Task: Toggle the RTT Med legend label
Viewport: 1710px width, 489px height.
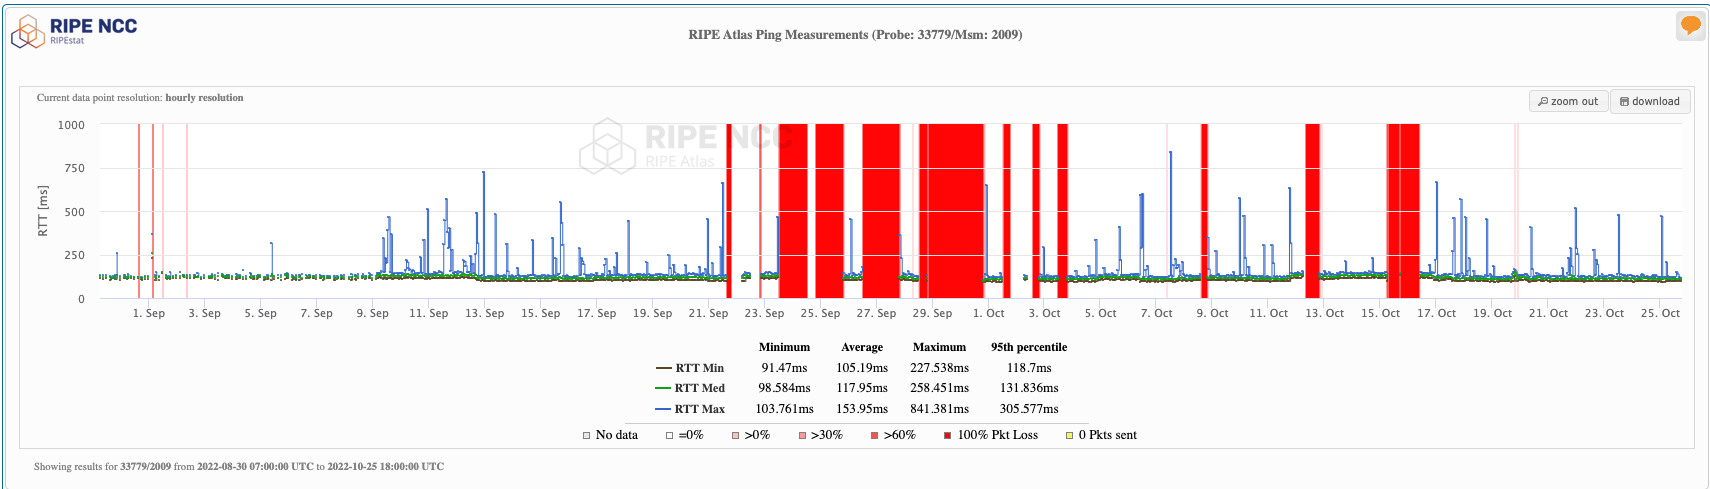Action: (x=699, y=388)
